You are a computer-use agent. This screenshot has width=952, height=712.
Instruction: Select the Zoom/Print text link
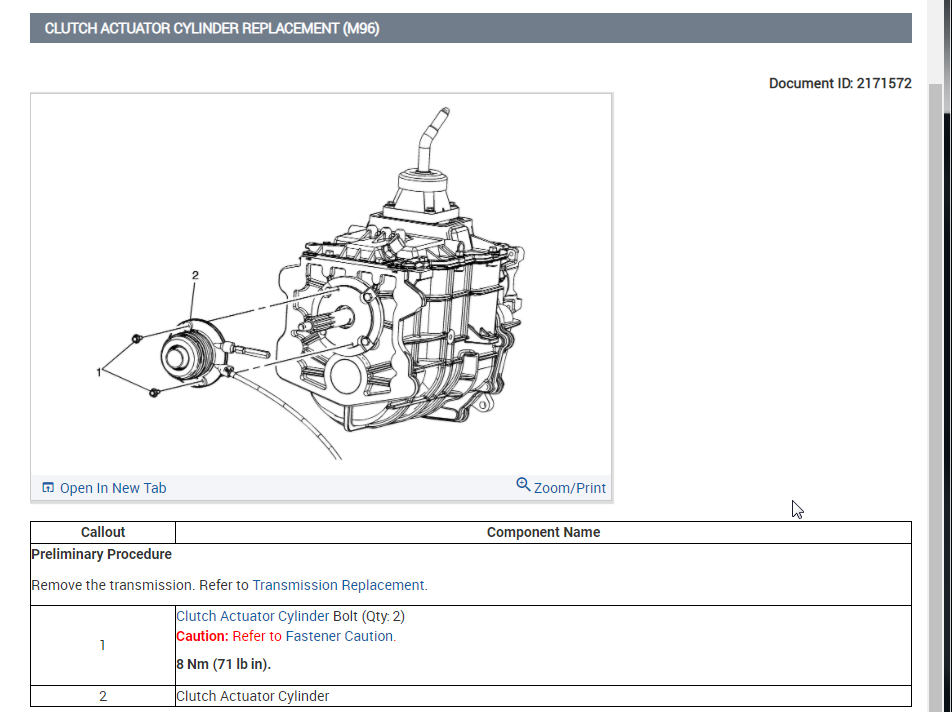pyautogui.click(x=570, y=488)
